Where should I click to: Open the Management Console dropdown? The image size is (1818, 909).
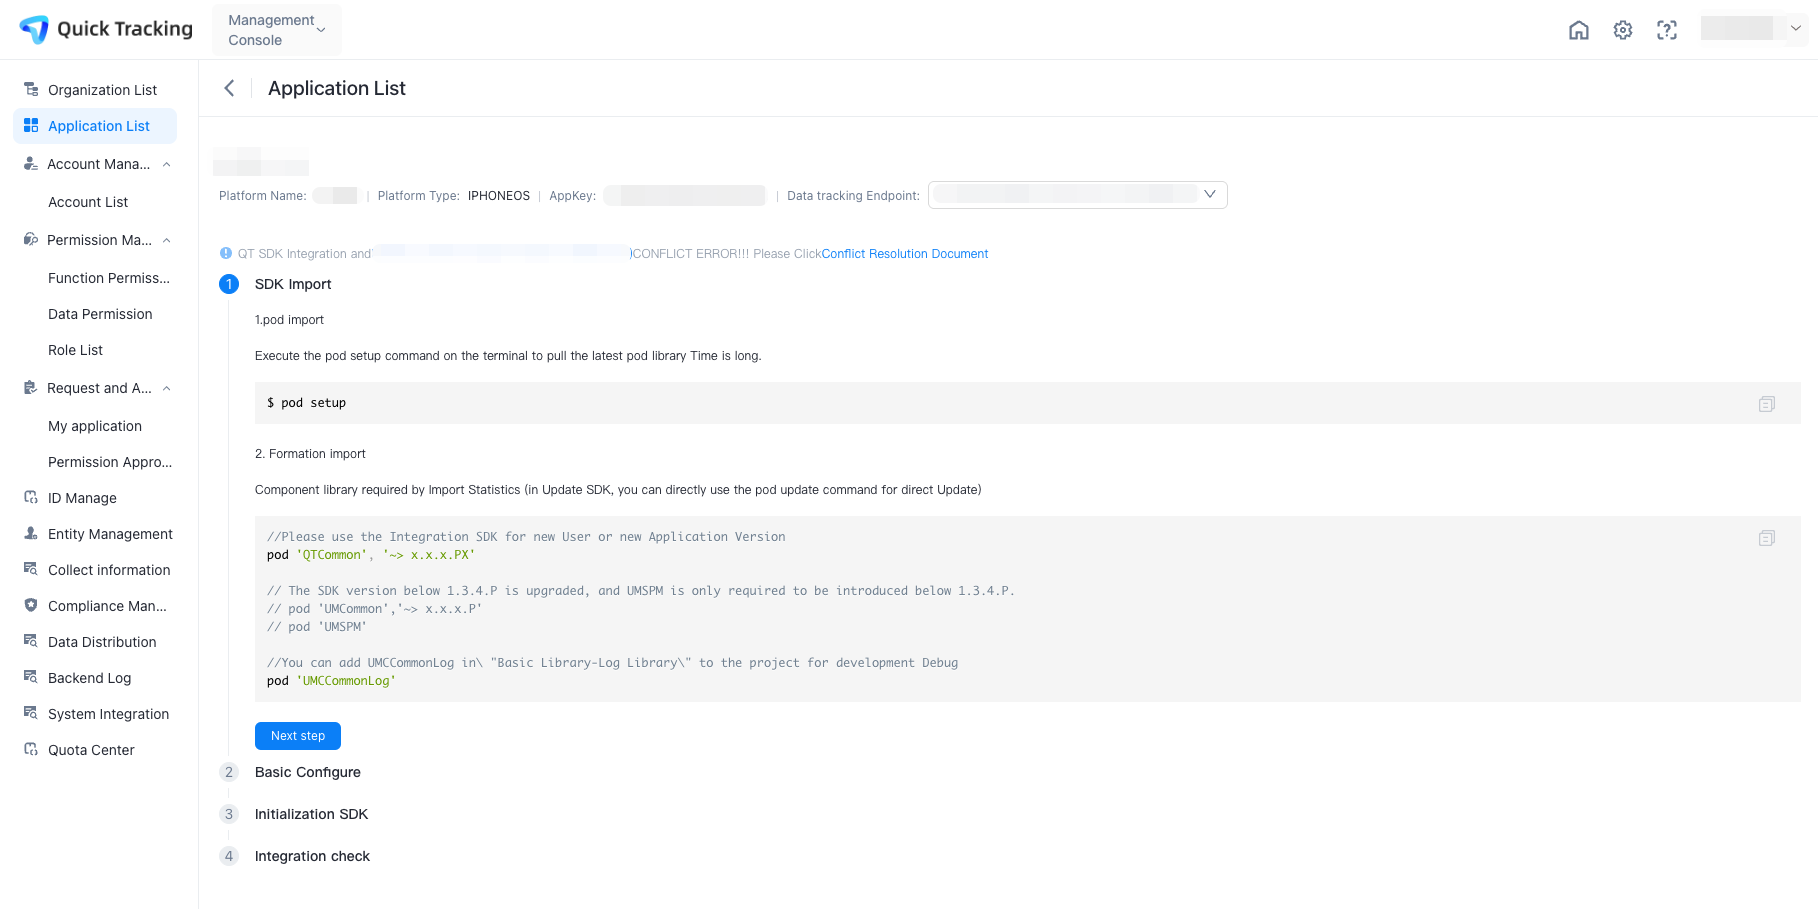click(x=277, y=30)
